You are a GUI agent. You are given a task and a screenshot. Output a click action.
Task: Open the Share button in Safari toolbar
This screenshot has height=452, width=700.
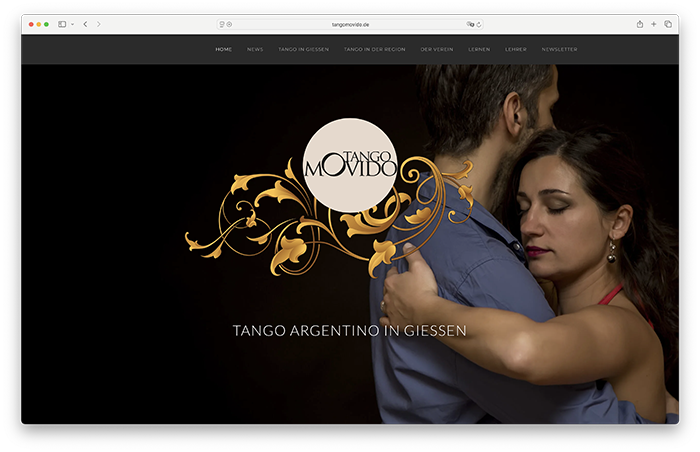pyautogui.click(x=640, y=24)
